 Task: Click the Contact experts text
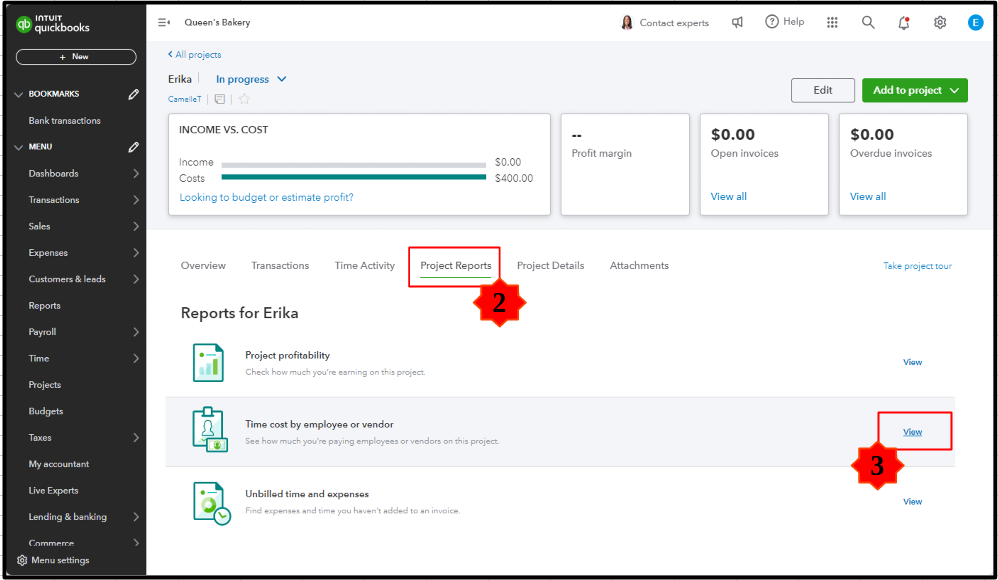coord(674,23)
